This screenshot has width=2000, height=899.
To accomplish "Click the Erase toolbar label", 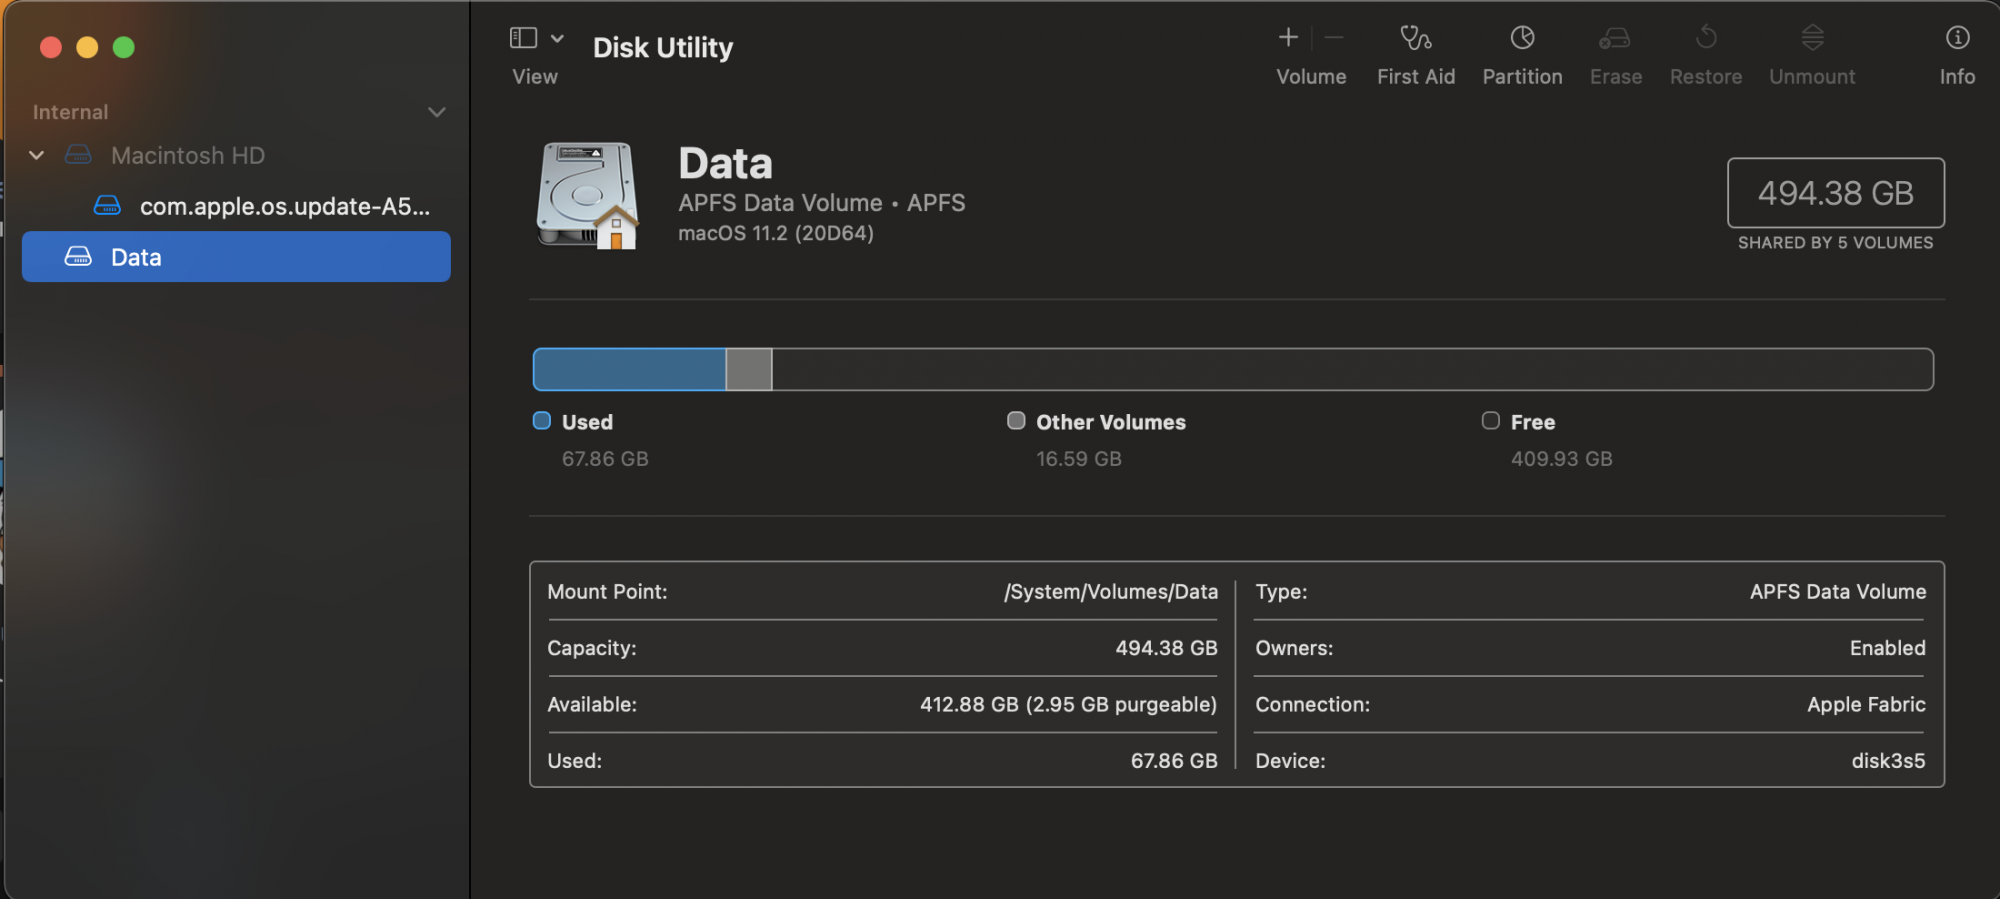I will 1616,77.
